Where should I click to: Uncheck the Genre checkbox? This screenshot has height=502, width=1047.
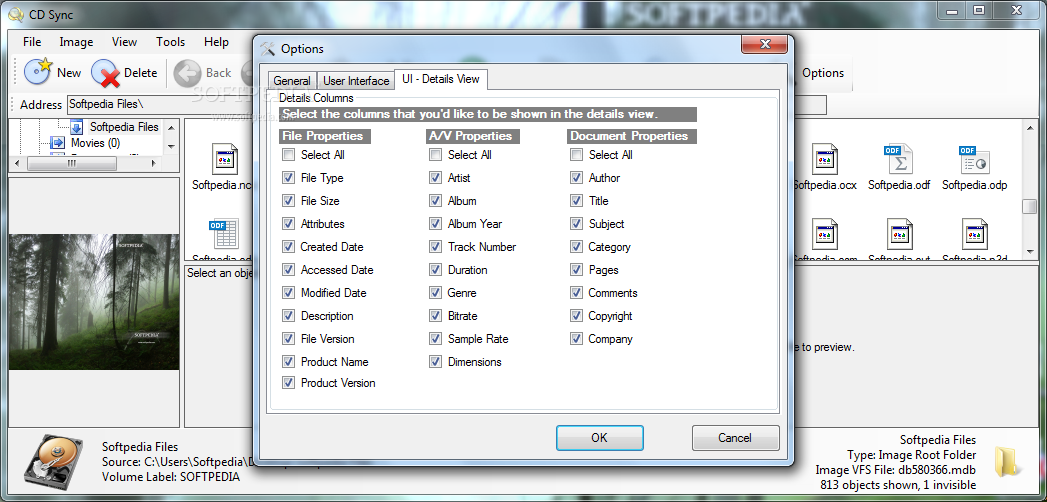click(435, 293)
